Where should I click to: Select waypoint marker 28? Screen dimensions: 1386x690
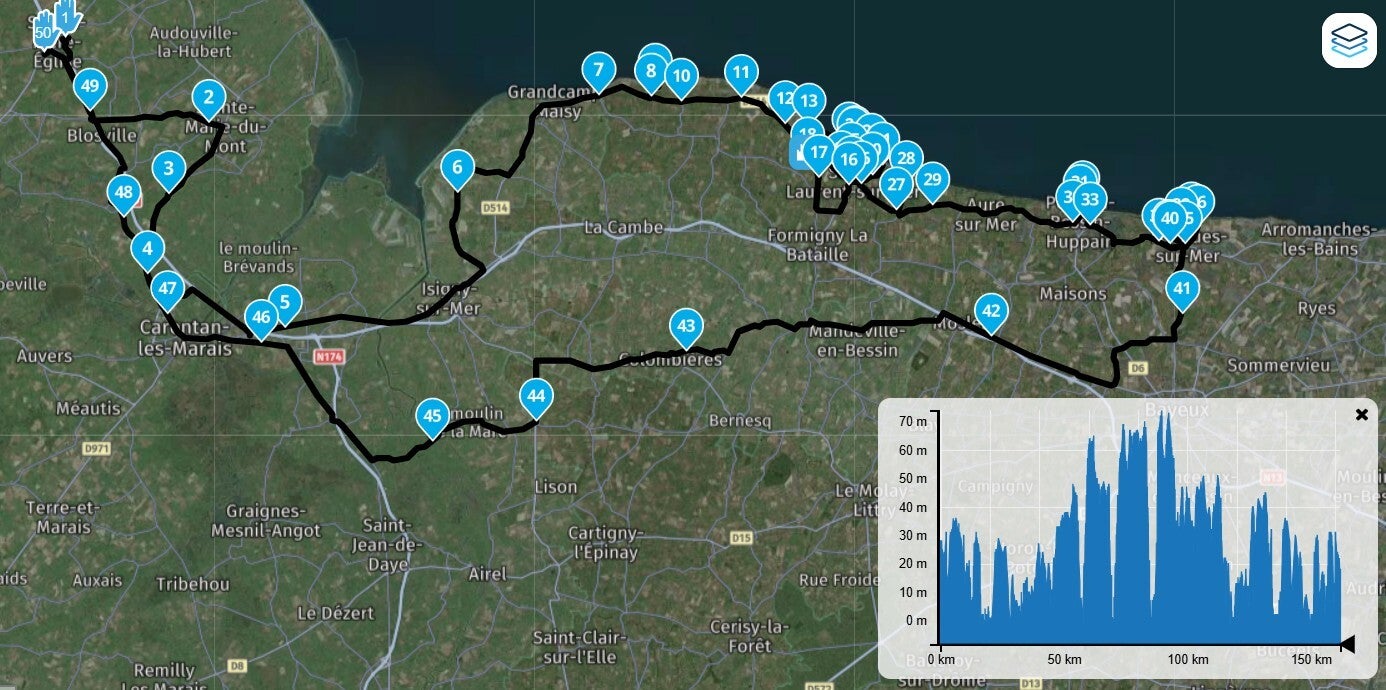(905, 158)
